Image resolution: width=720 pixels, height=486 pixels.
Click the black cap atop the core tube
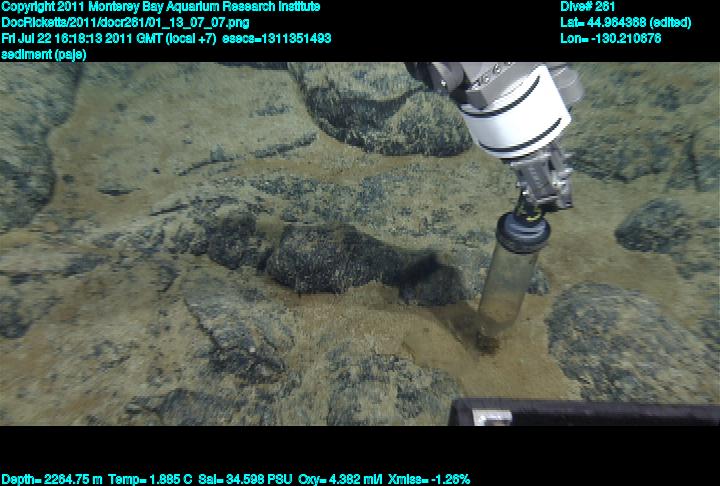click(520, 233)
